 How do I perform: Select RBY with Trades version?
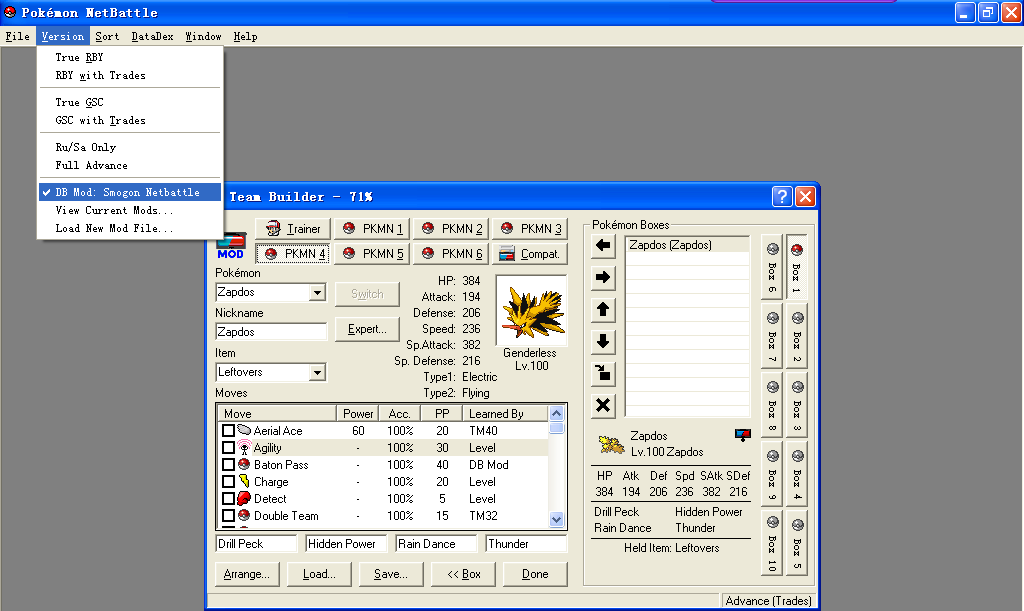coord(130,76)
